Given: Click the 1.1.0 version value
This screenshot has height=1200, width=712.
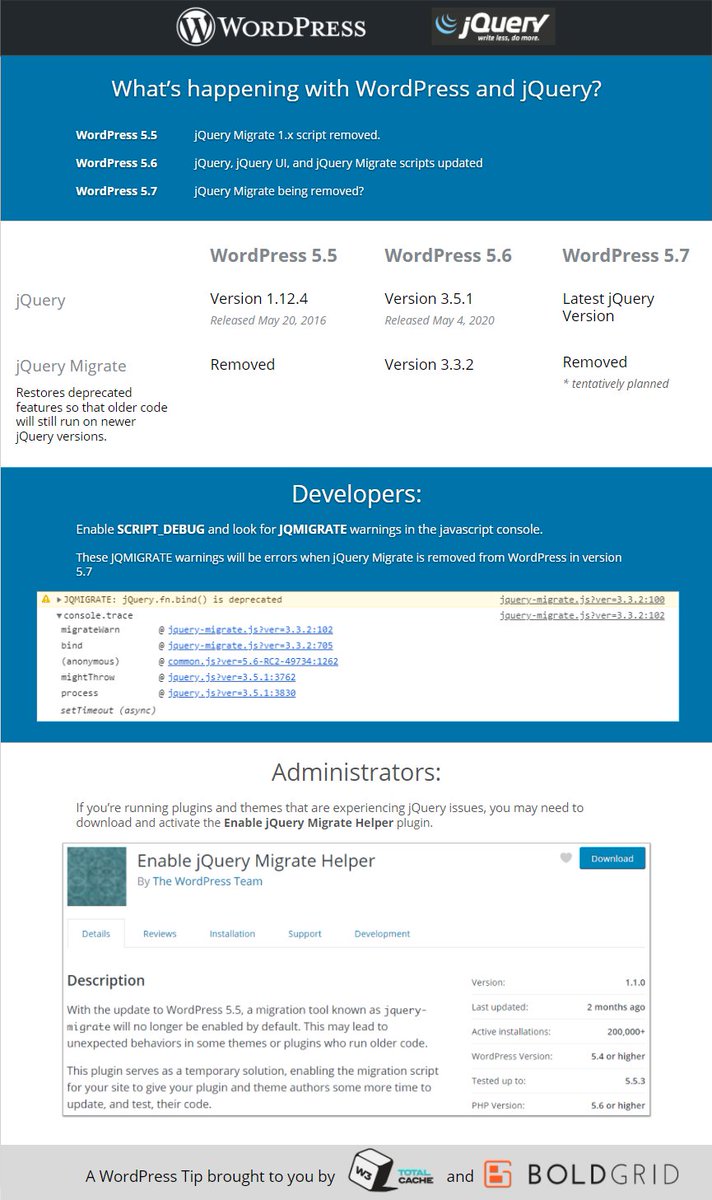Looking at the screenshot, I should pyautogui.click(x=634, y=983).
